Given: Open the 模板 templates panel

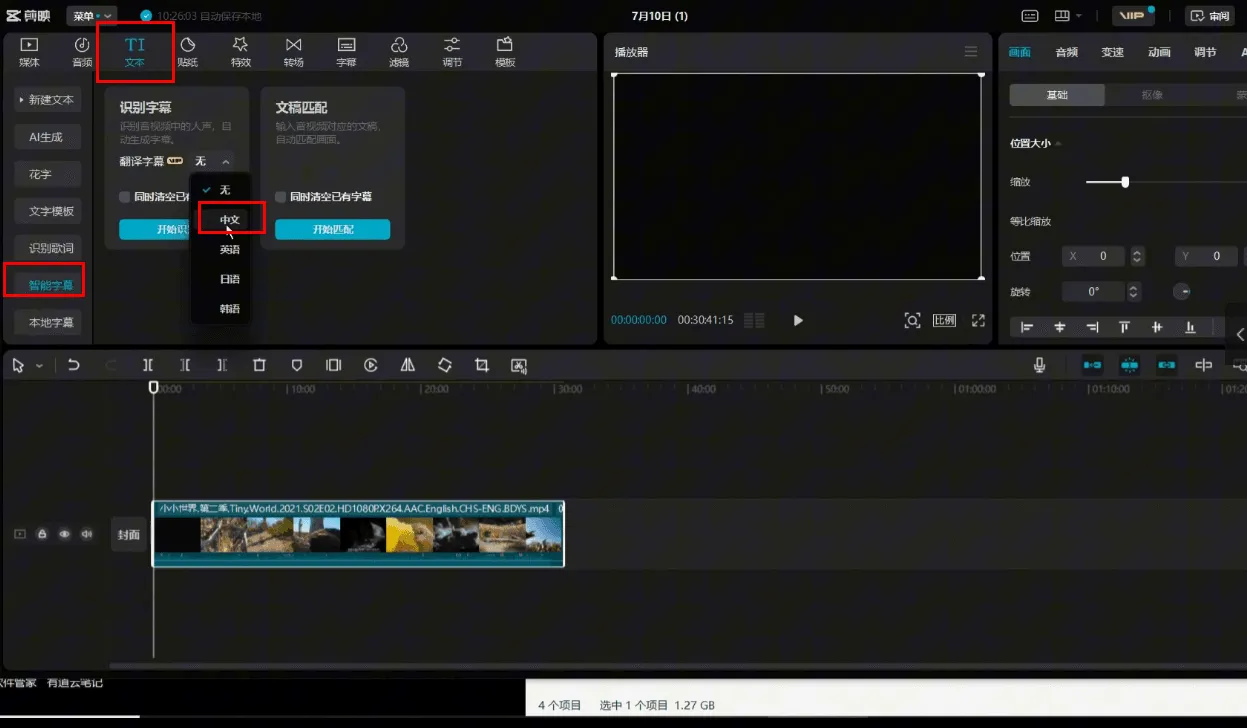Looking at the screenshot, I should click(505, 52).
